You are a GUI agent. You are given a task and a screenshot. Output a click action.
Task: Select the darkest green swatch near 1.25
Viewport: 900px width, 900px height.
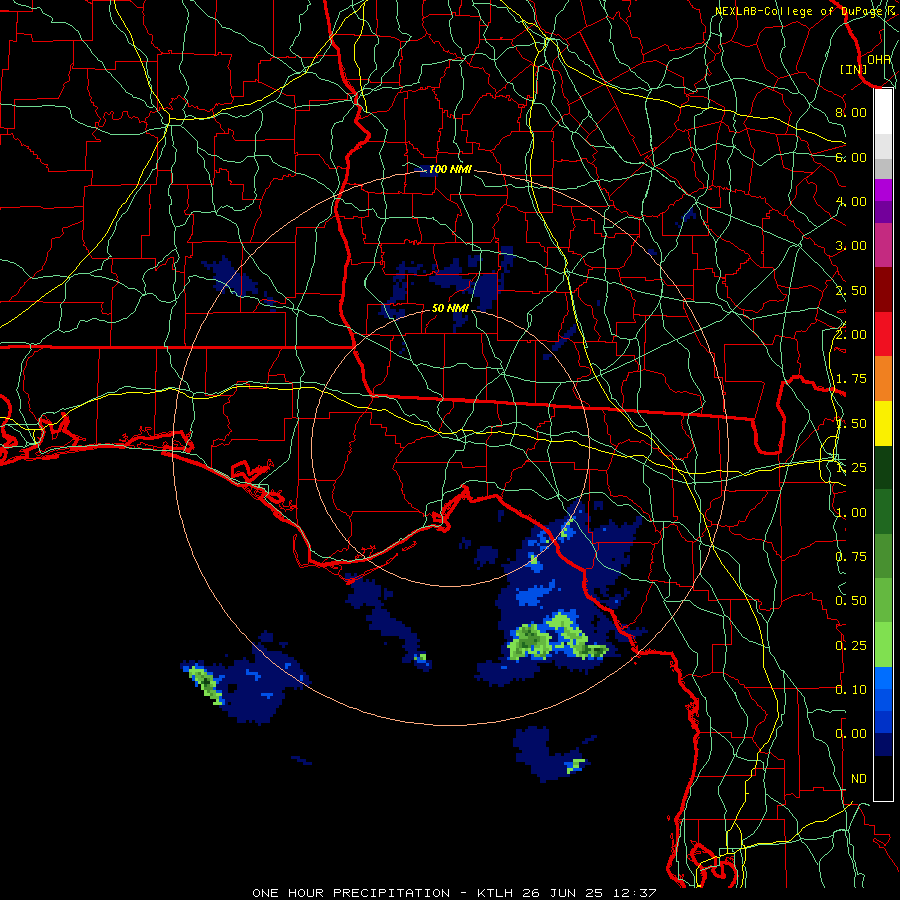click(x=883, y=467)
